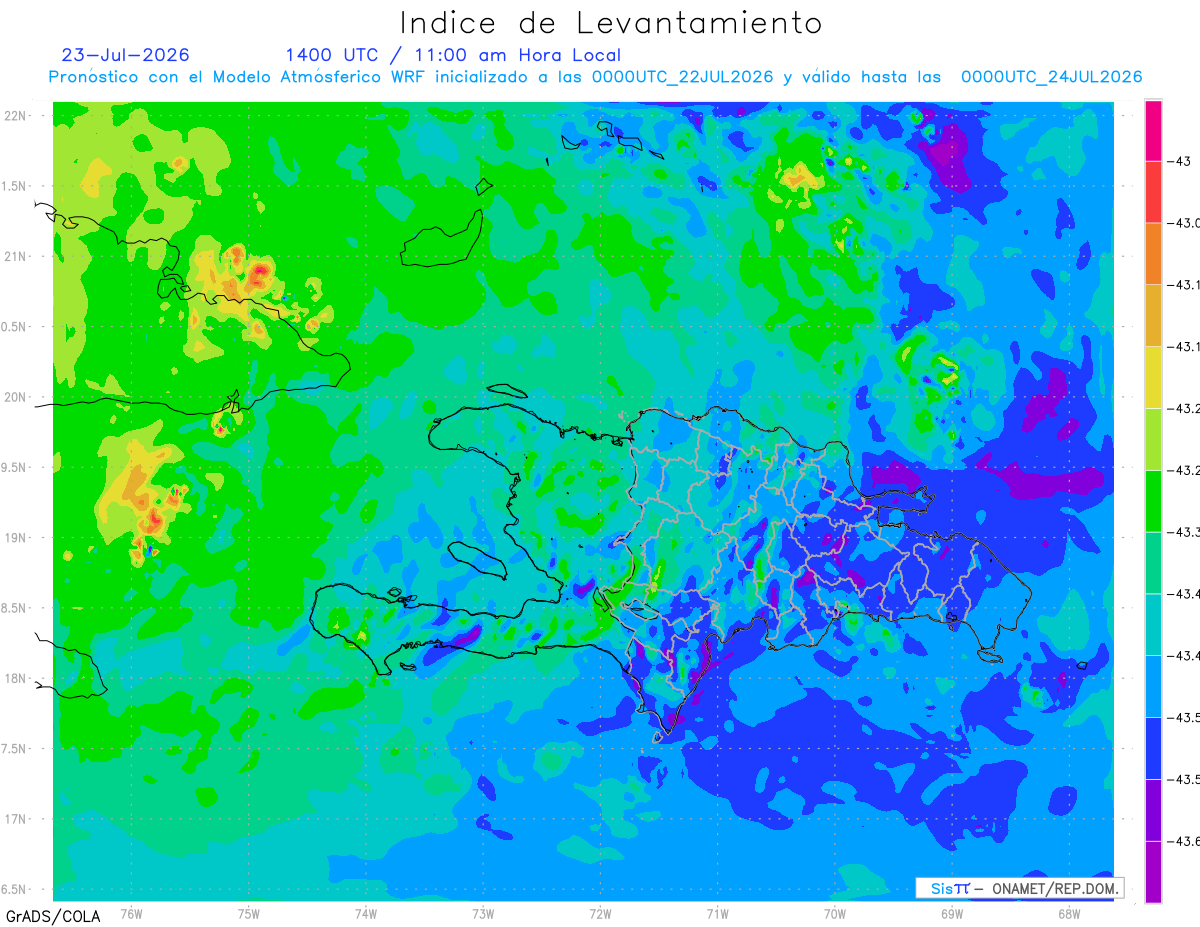Viewport: 1200px width, 927px height.
Task: Select the '23-Jul-2026' date label
Action: pyautogui.click(x=125, y=55)
